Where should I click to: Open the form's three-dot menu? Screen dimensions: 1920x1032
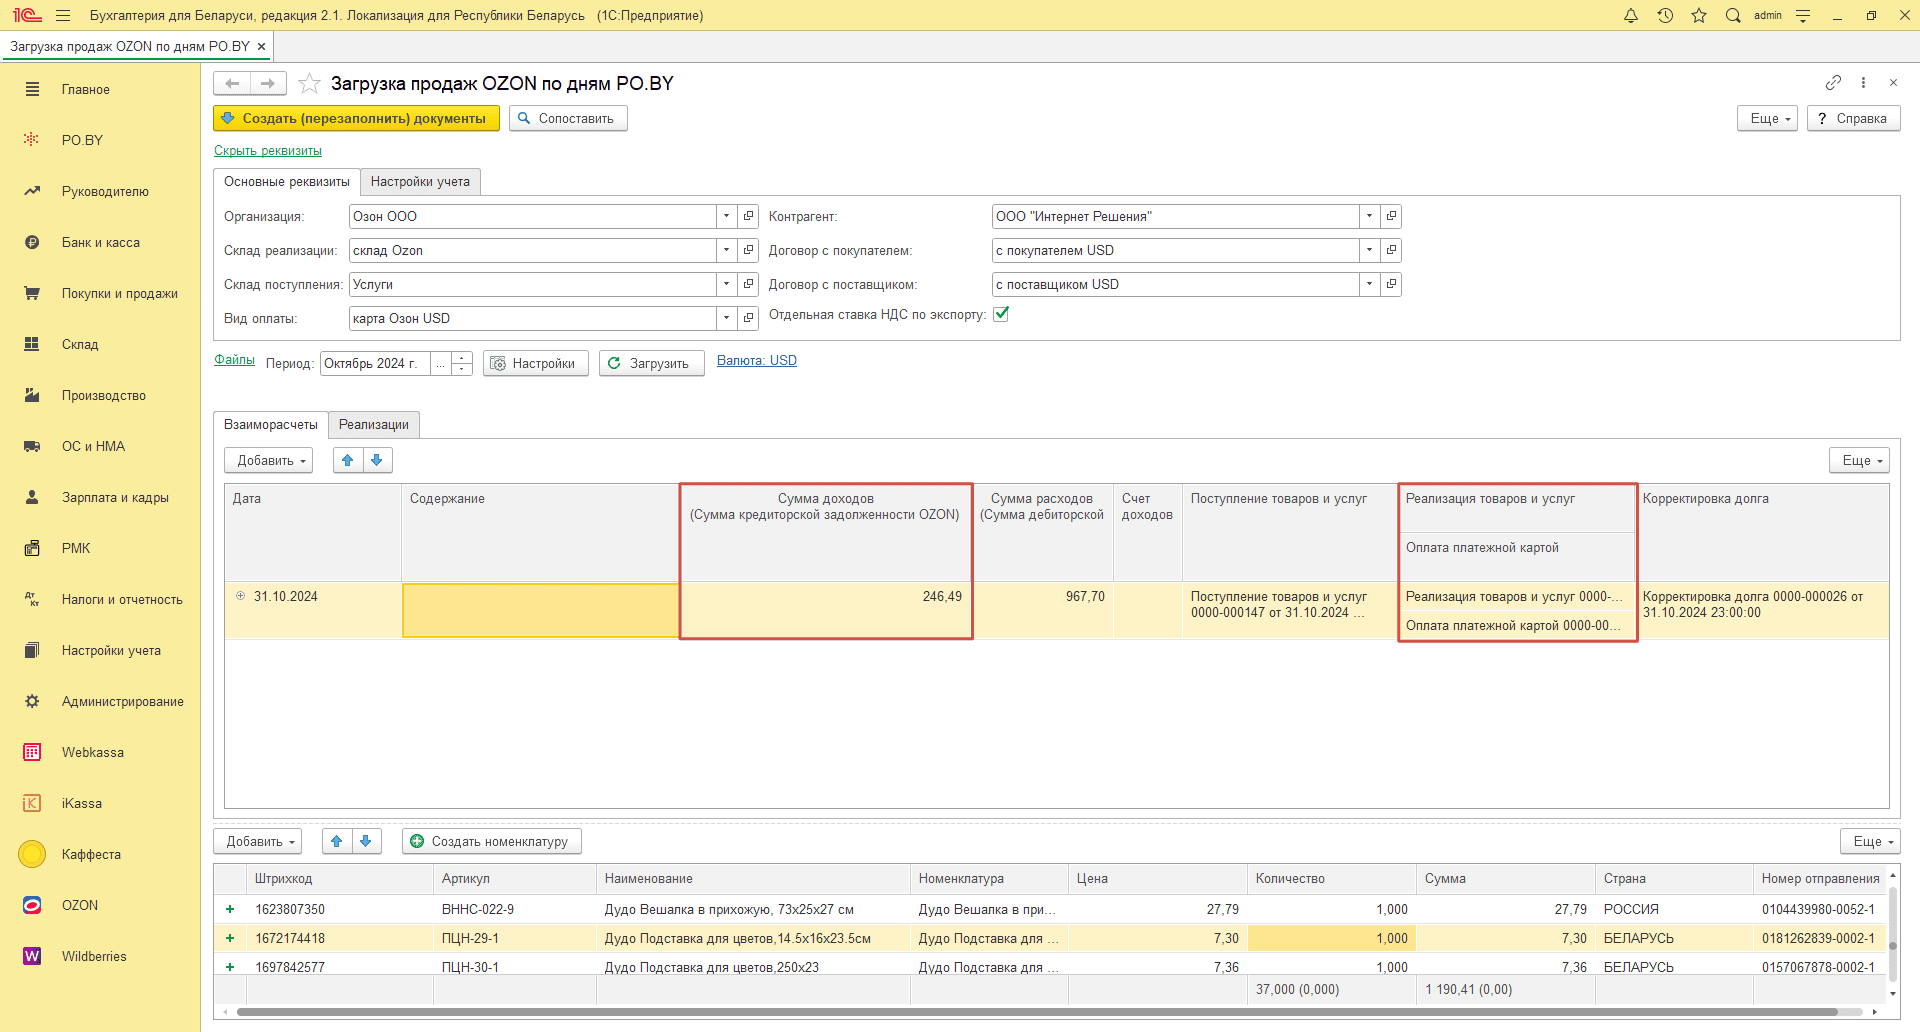pos(1863,82)
